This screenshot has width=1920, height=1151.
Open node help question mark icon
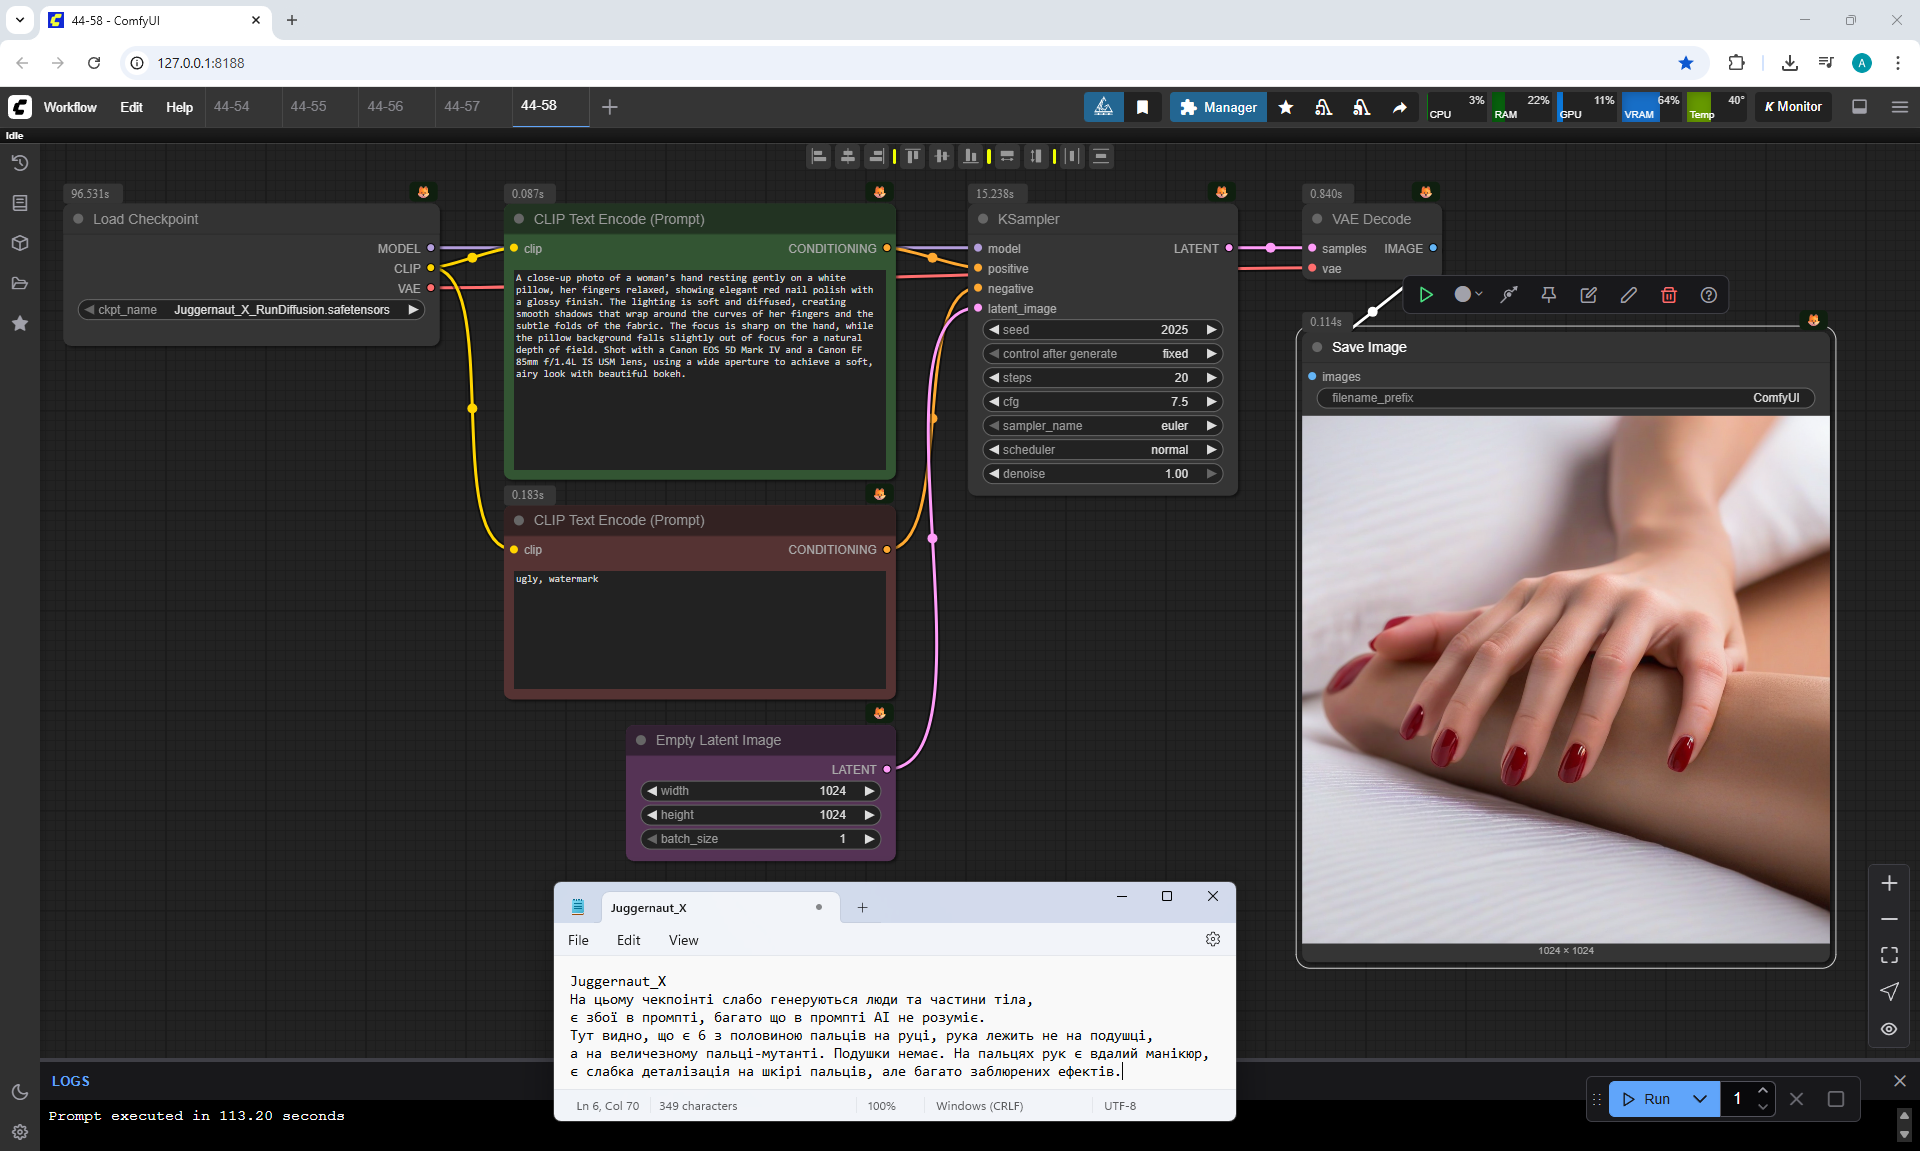pyautogui.click(x=1708, y=295)
